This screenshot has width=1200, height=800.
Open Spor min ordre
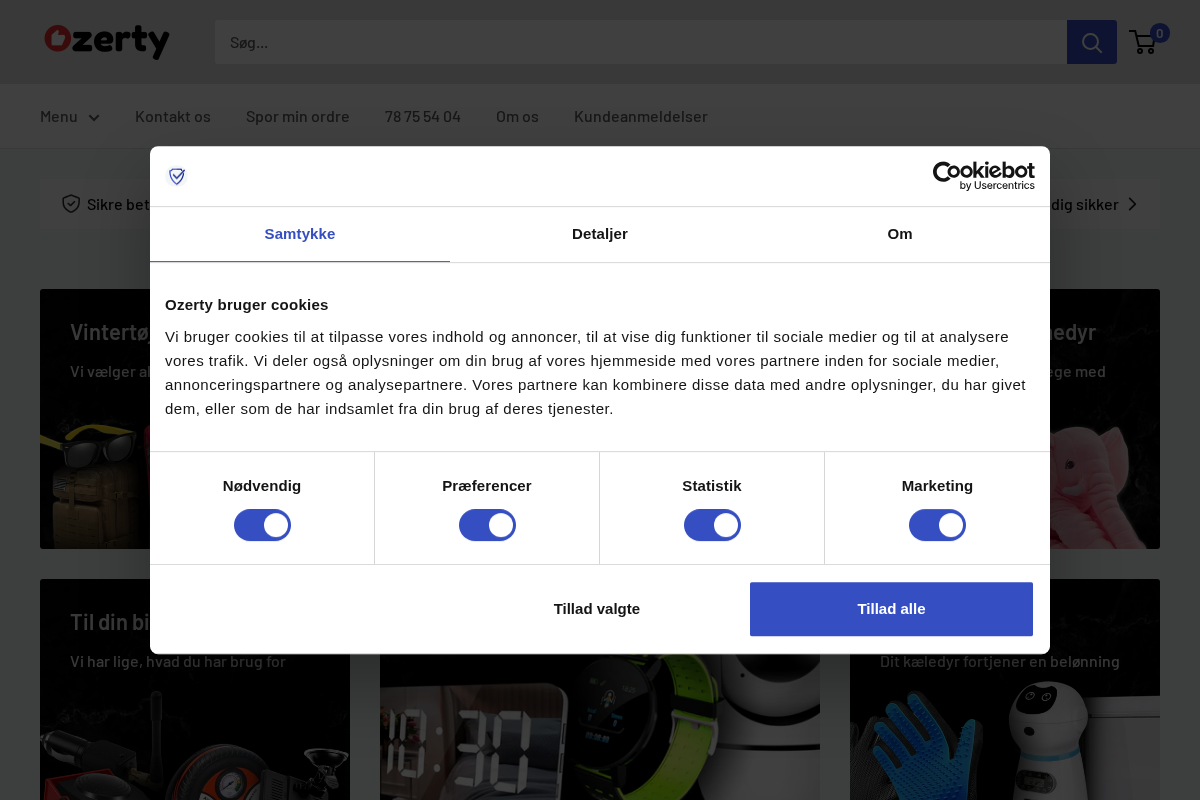point(297,116)
